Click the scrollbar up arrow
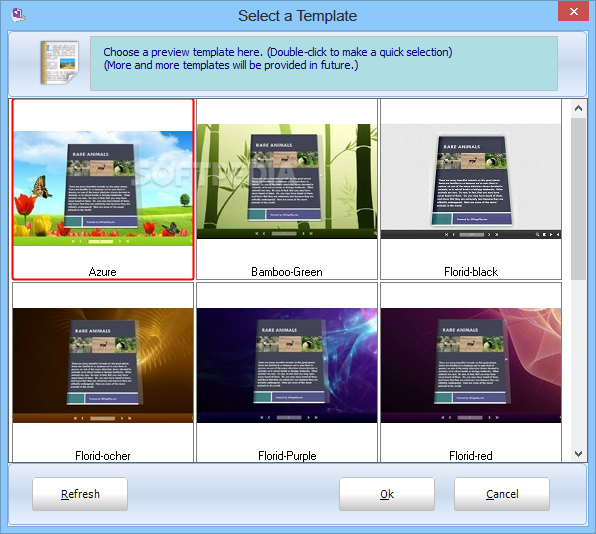Screen dimensions: 596x534 tap(579, 108)
